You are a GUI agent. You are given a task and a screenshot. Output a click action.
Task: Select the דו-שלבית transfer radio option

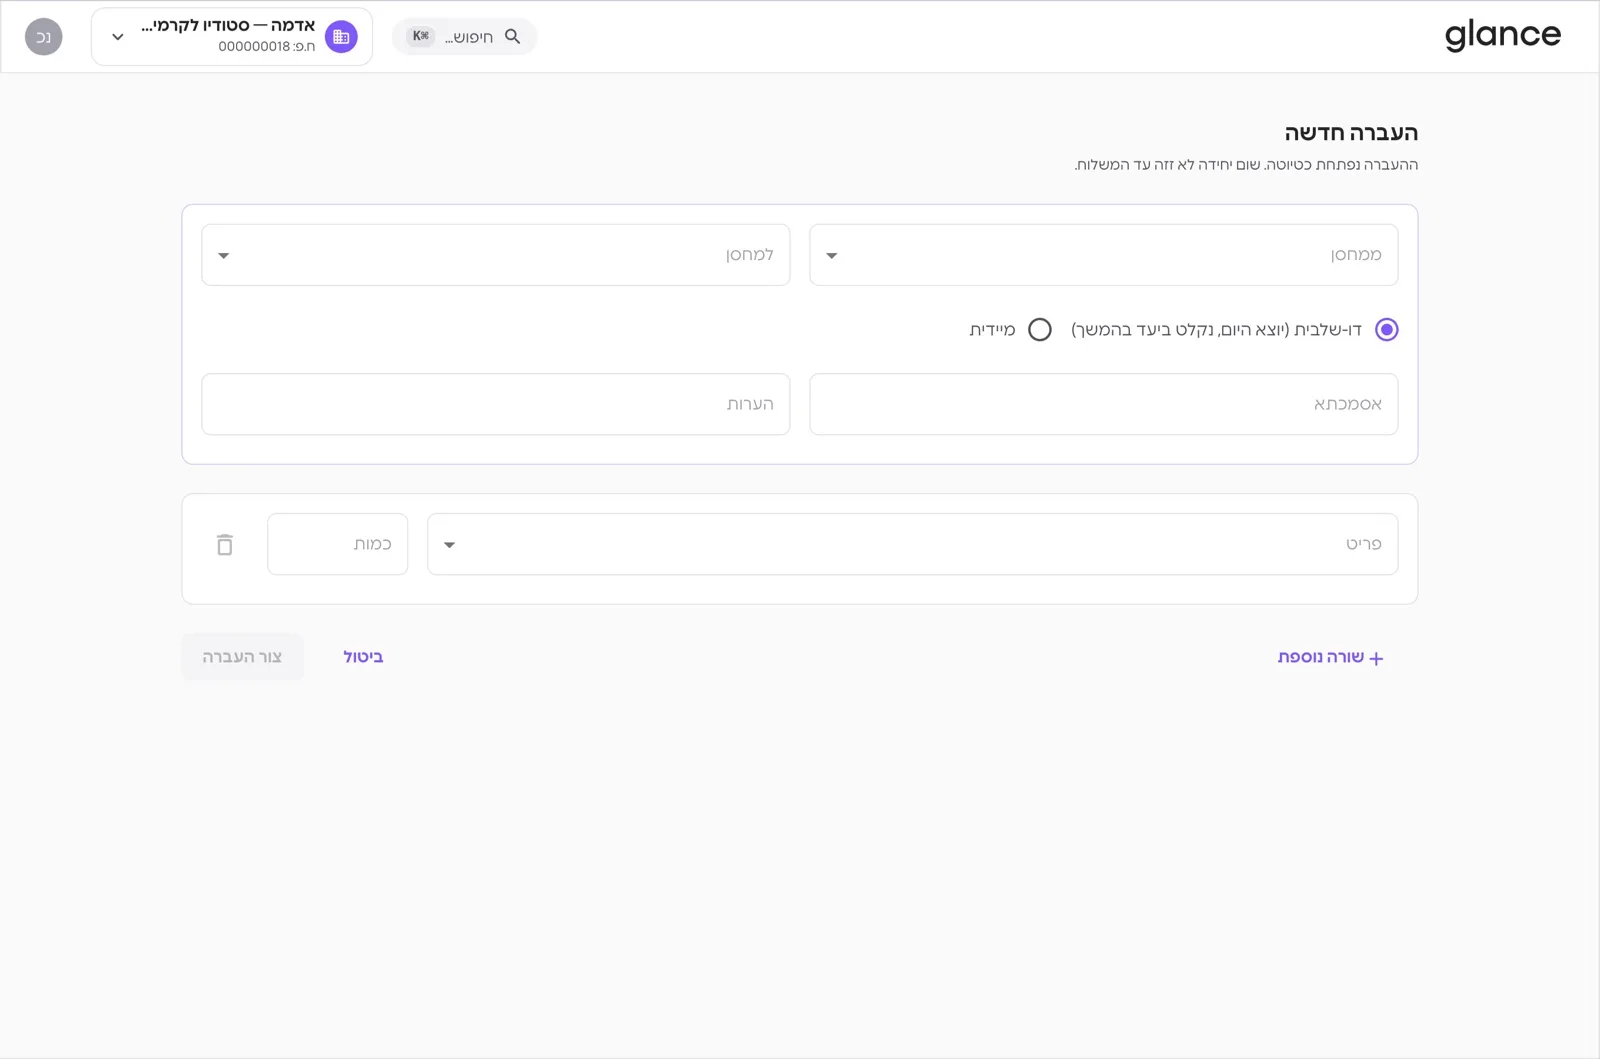click(1386, 329)
